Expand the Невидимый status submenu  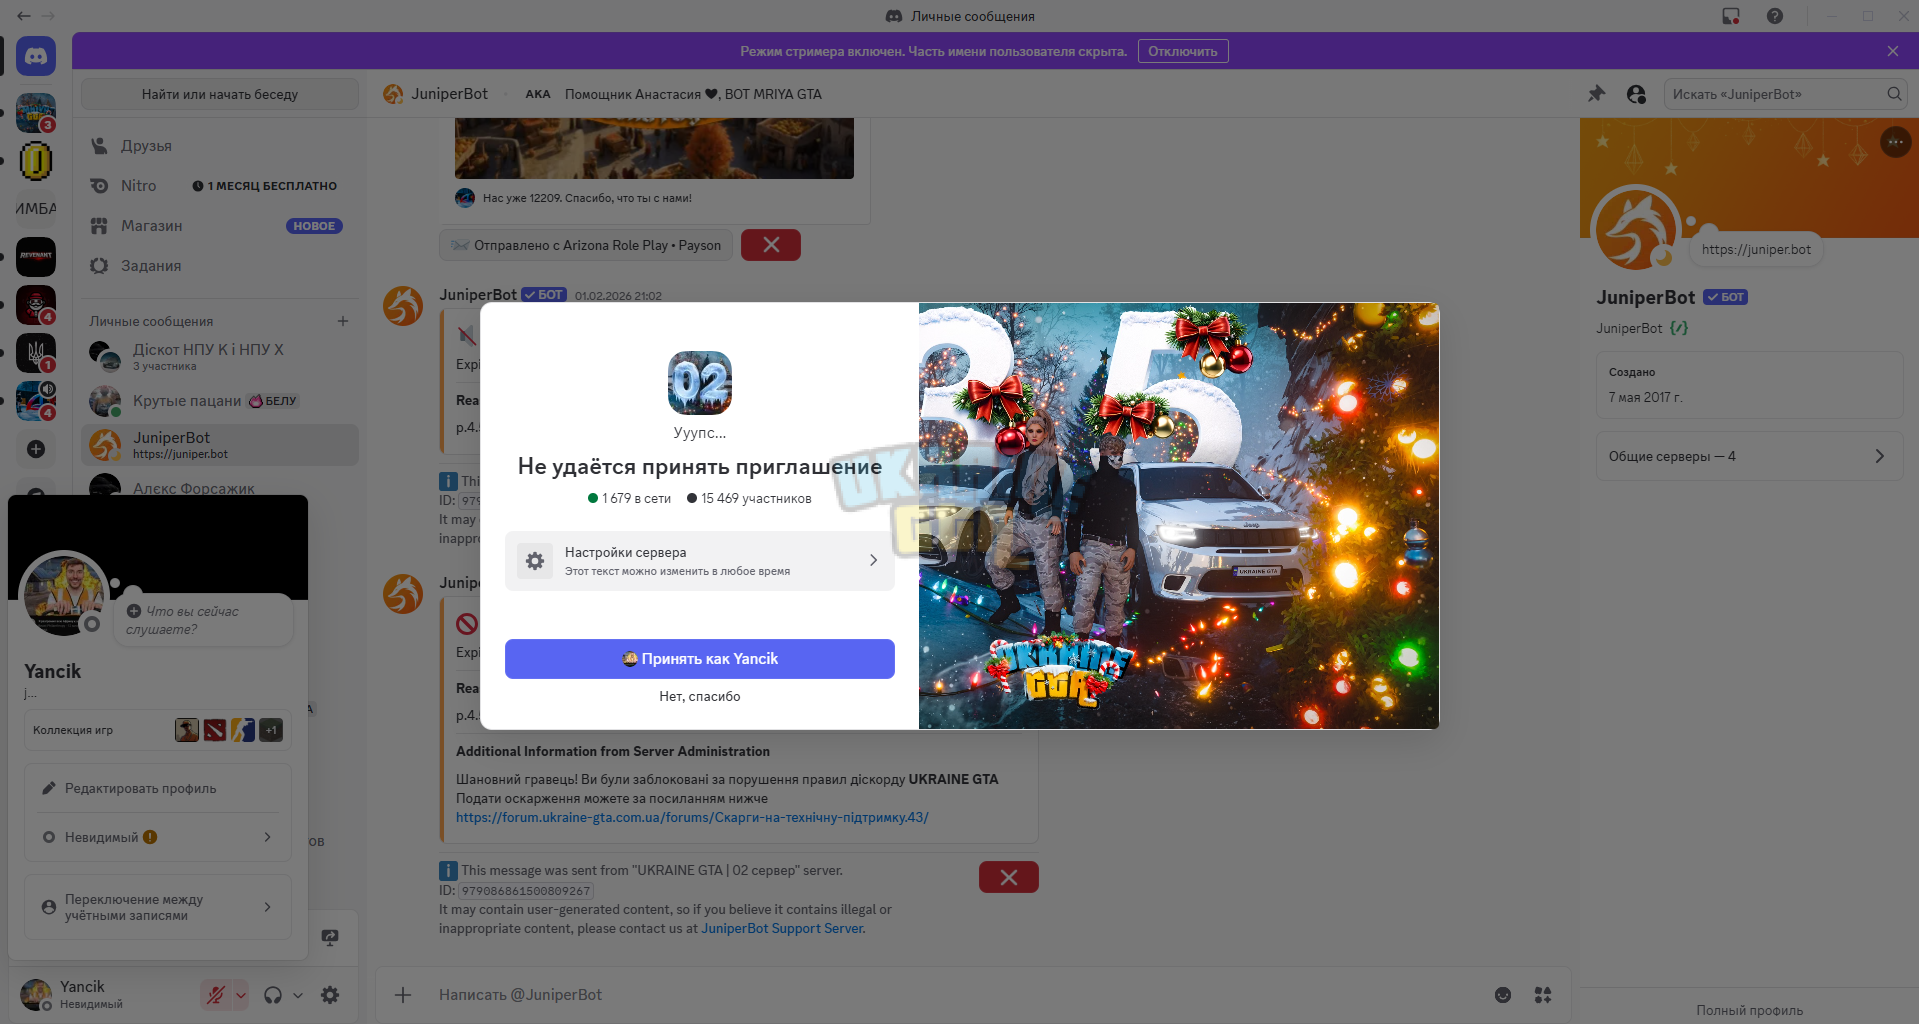(158, 837)
